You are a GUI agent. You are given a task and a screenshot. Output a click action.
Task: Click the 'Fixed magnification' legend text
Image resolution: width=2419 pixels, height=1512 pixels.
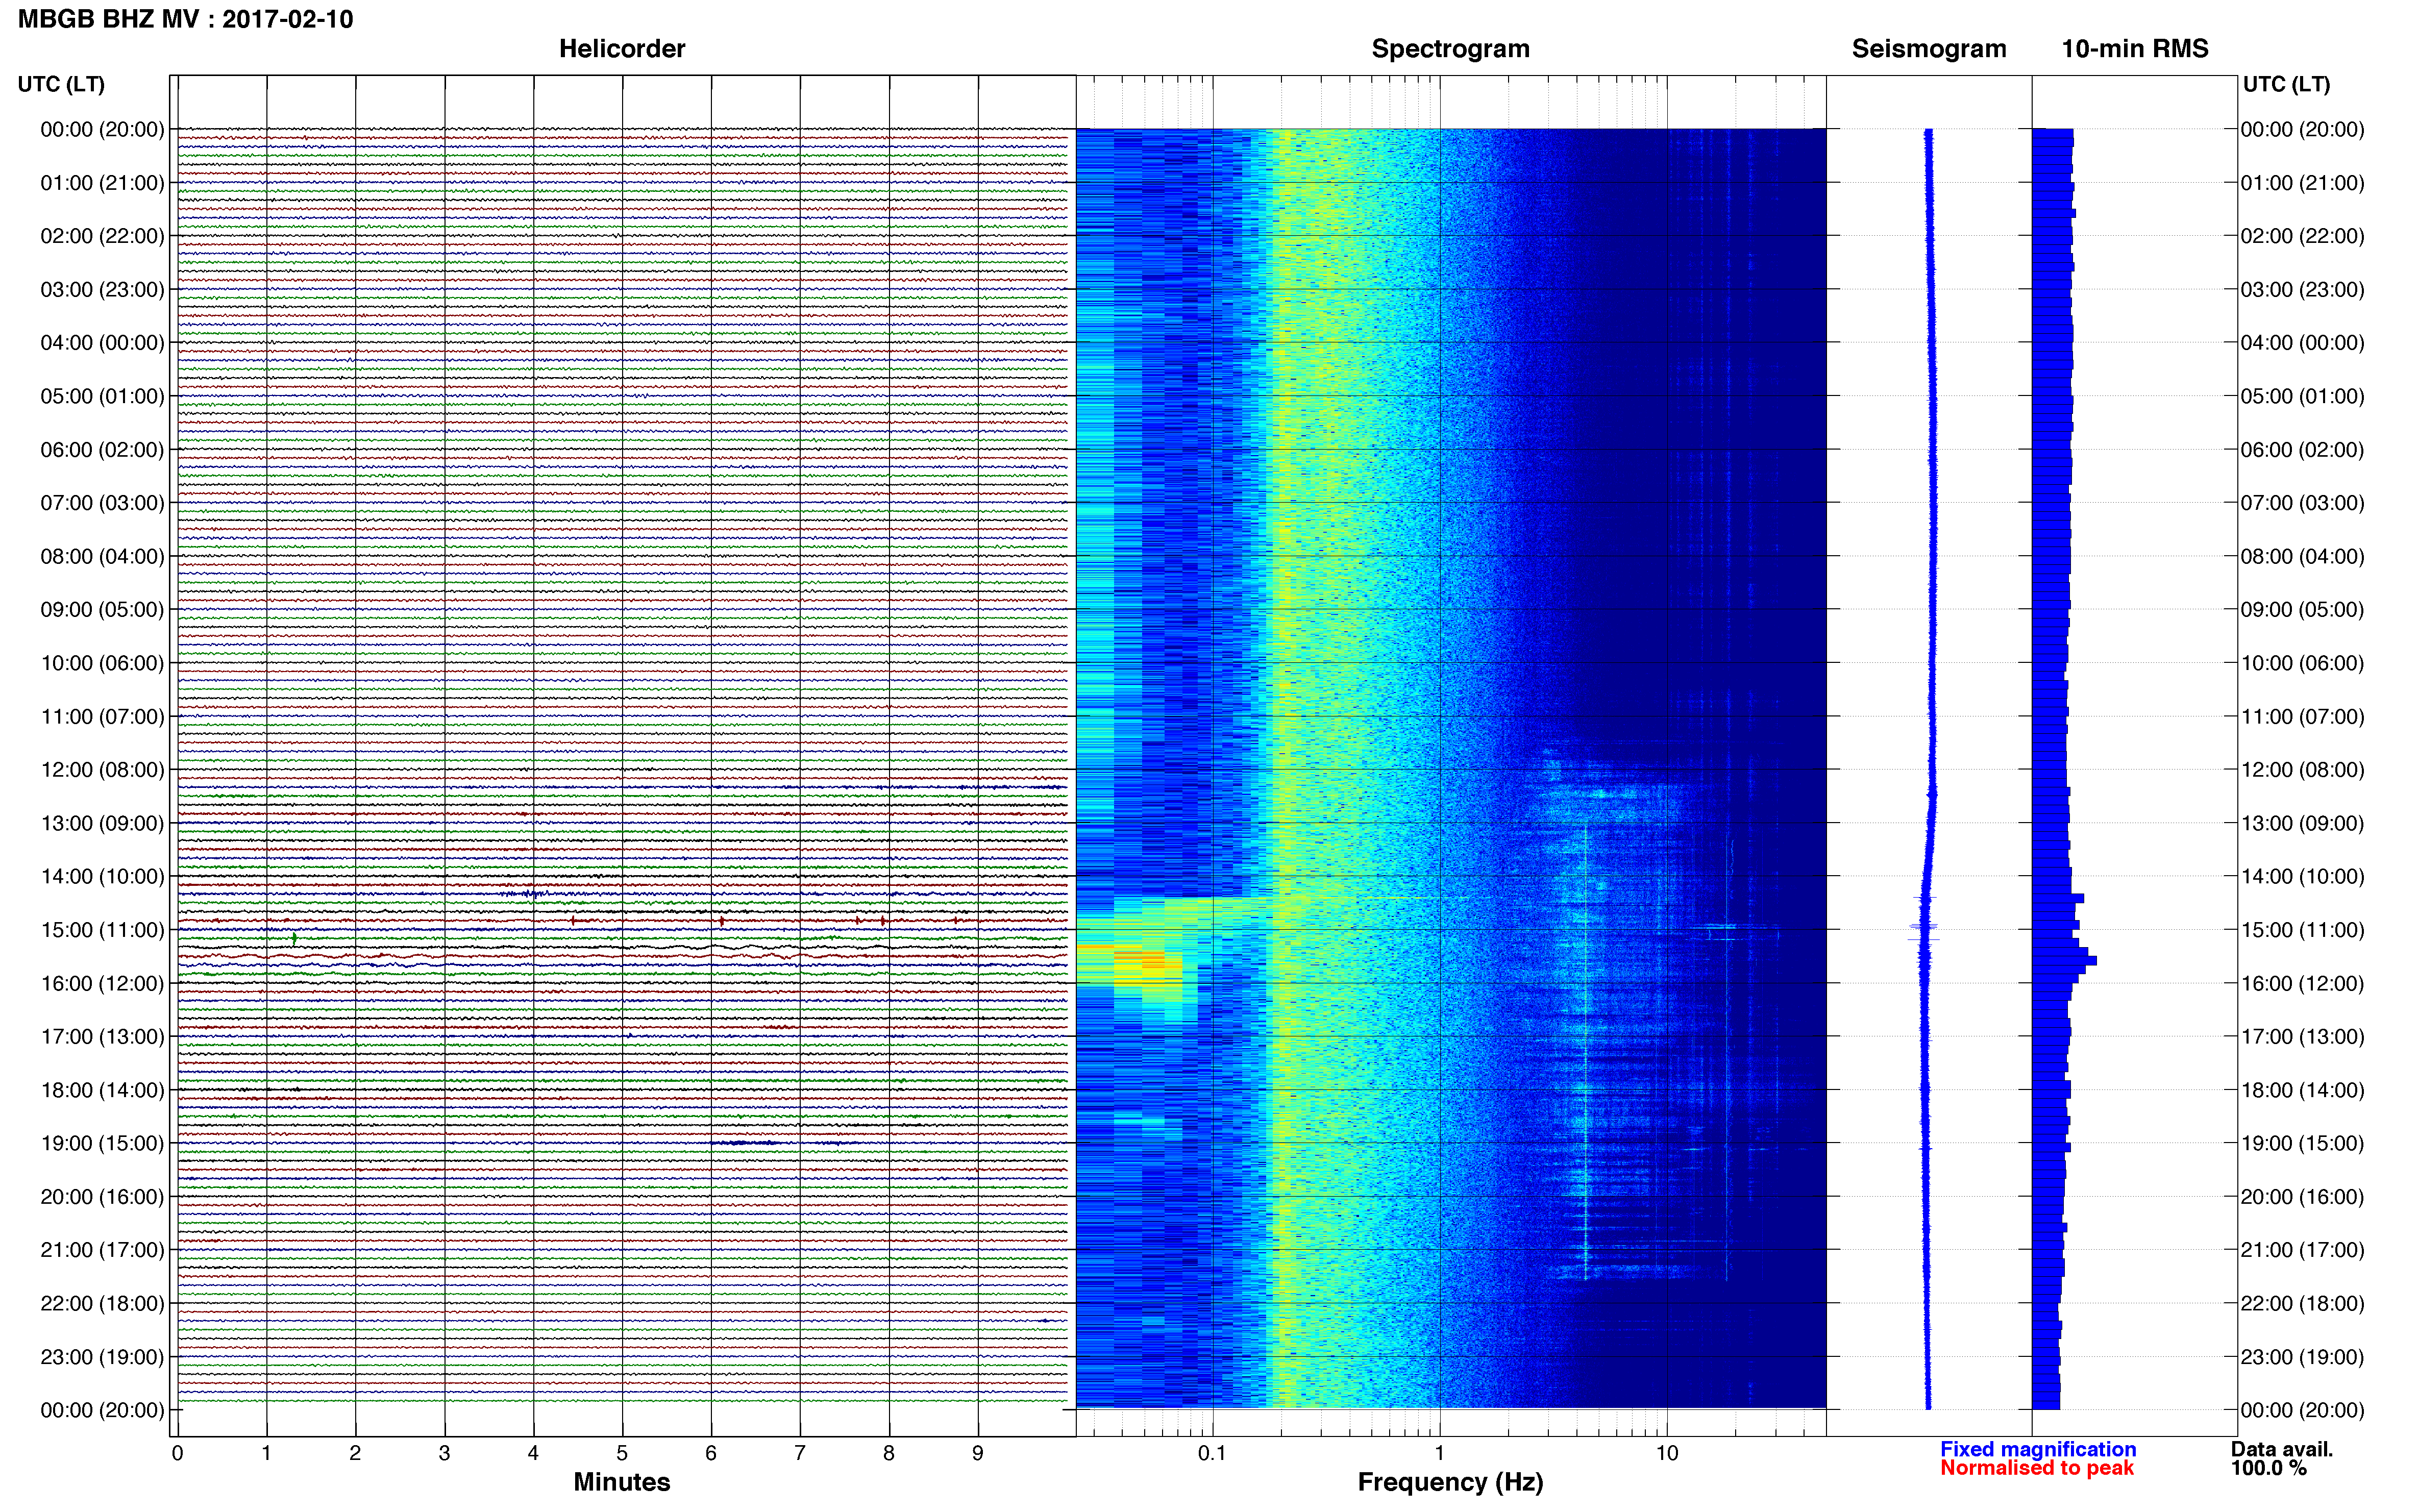click(x=2038, y=1449)
